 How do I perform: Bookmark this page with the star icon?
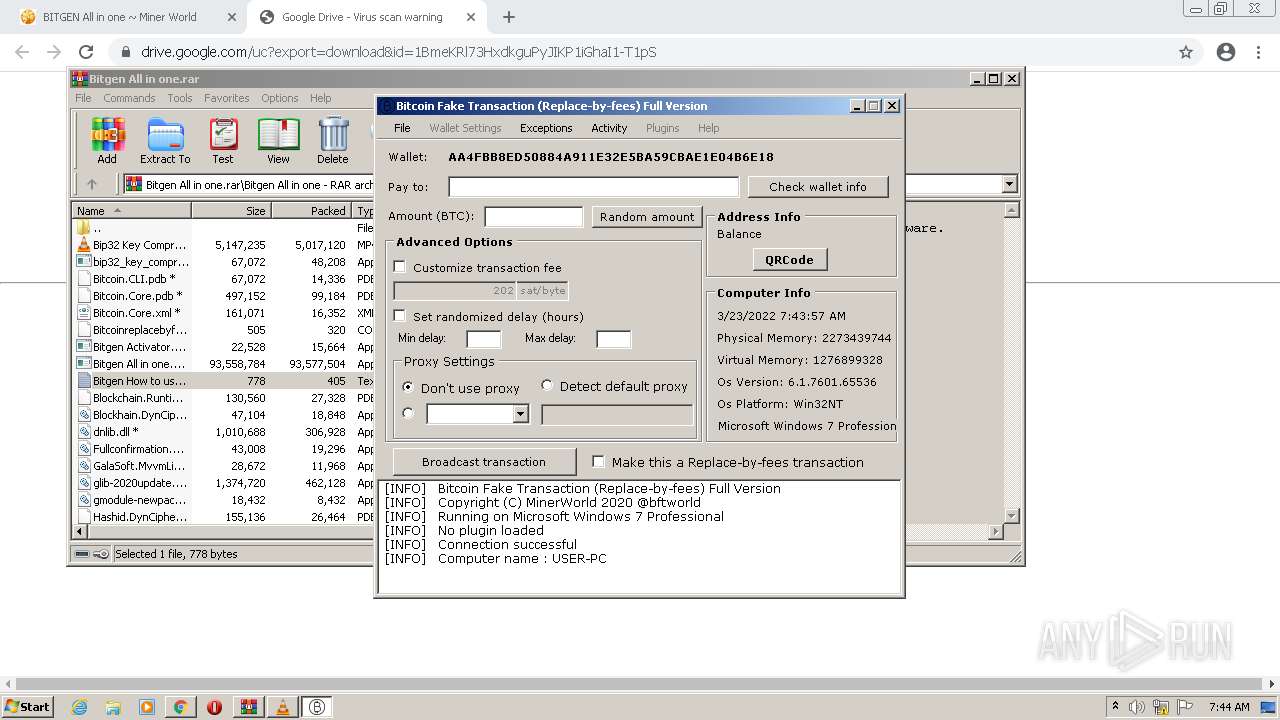[x=1186, y=52]
